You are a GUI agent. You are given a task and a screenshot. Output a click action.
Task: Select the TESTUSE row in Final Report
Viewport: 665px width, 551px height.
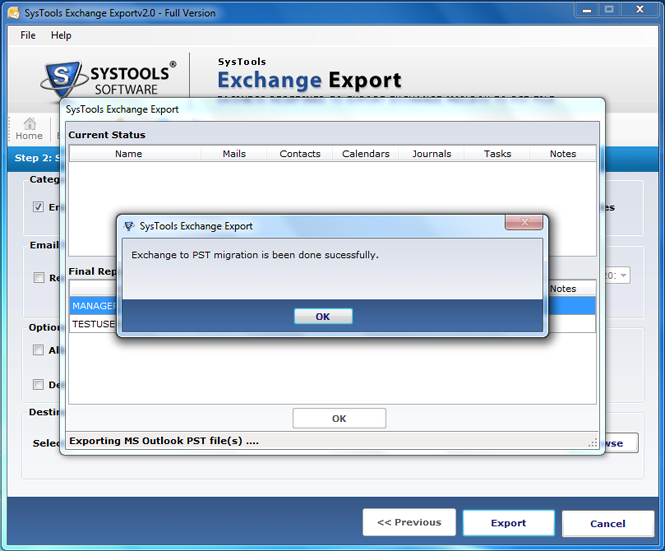(x=93, y=324)
